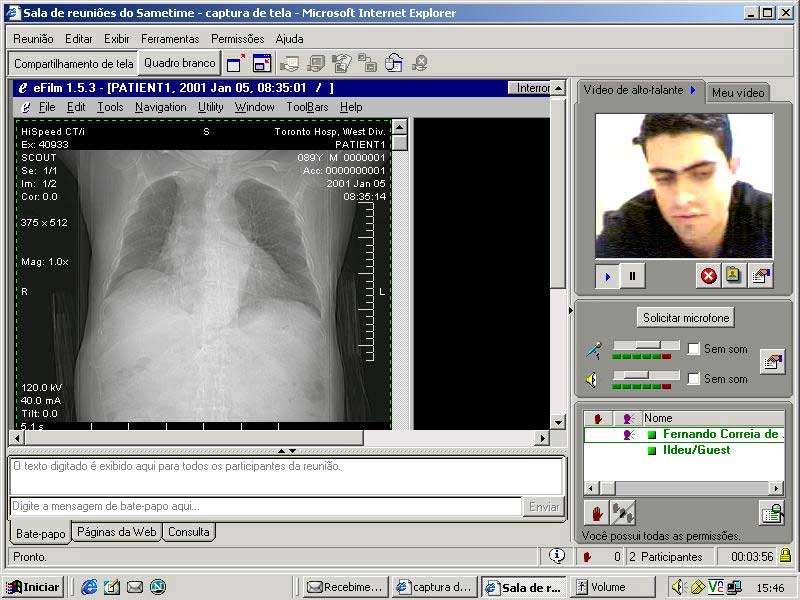
Task: Click Solicitar microfone button
Action: (x=686, y=318)
